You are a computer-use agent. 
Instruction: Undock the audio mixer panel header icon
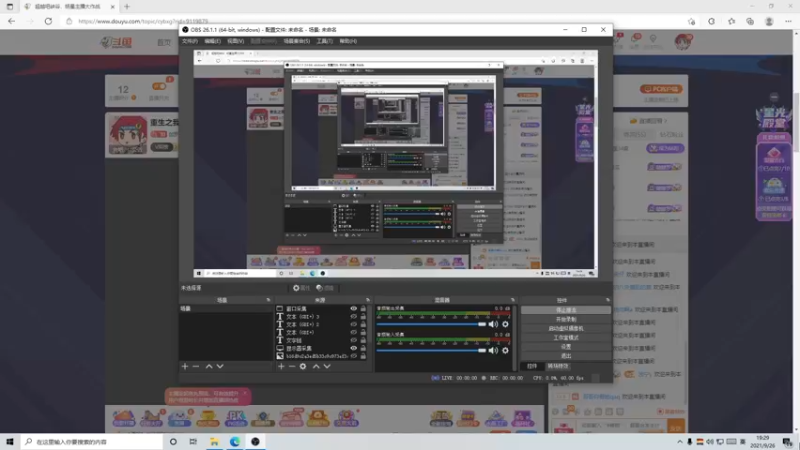click(x=512, y=300)
